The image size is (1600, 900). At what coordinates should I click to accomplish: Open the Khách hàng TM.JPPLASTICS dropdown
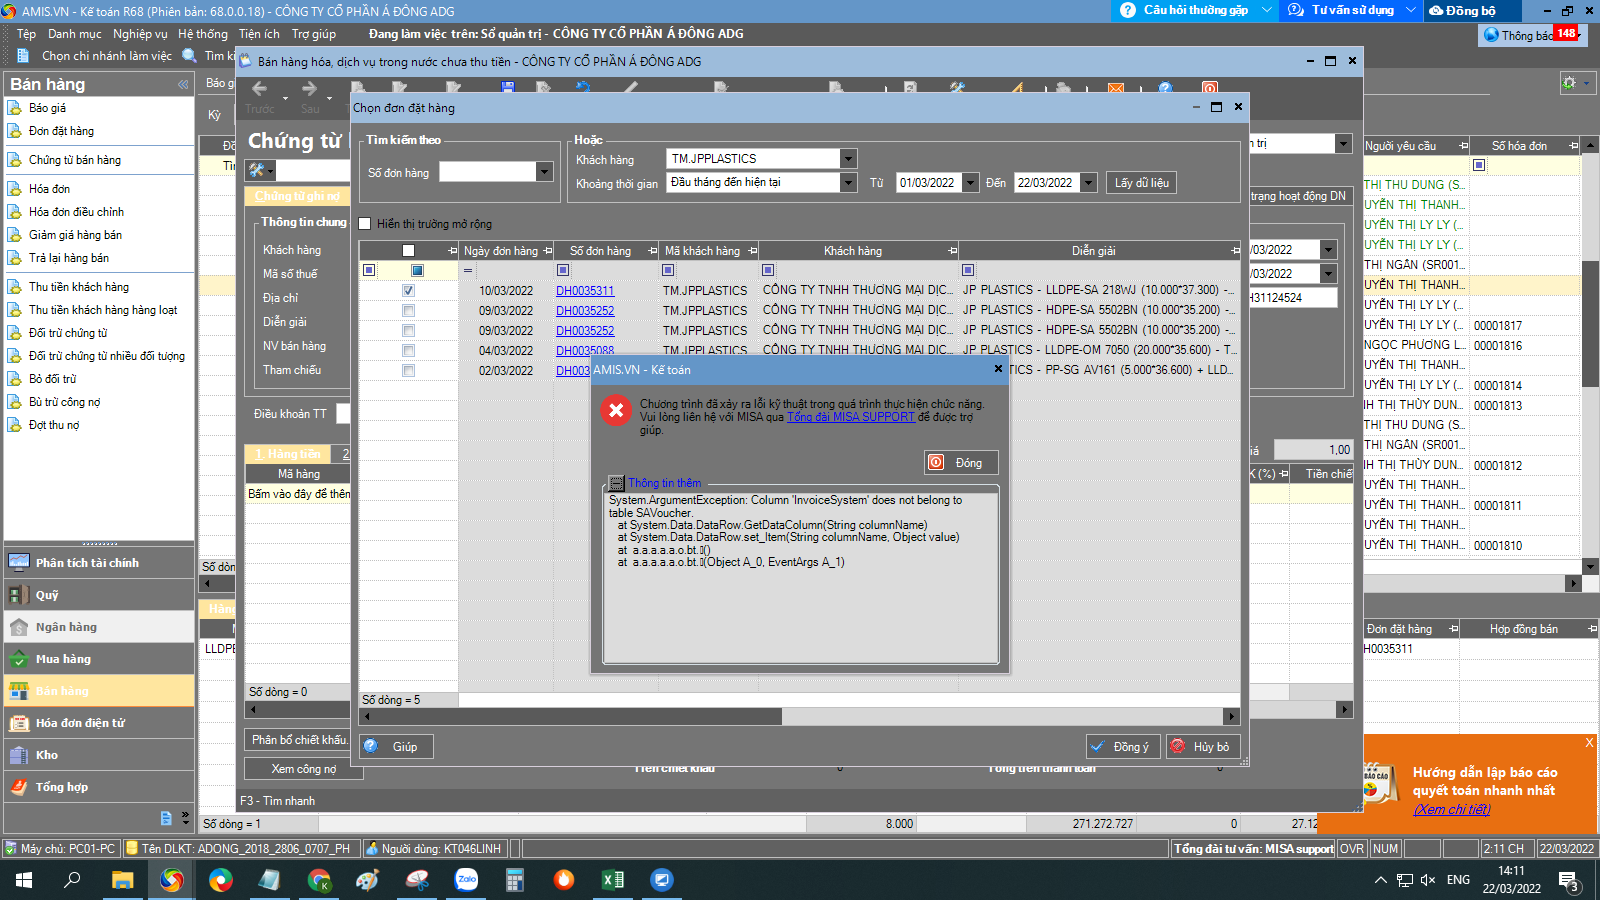pyautogui.click(x=848, y=159)
